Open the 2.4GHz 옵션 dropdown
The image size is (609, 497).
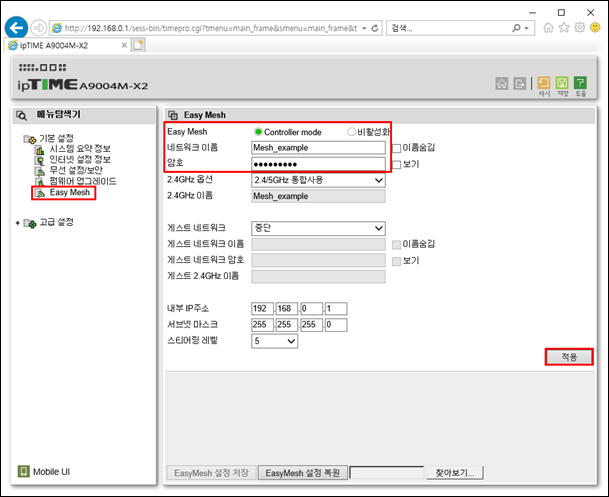(318, 180)
